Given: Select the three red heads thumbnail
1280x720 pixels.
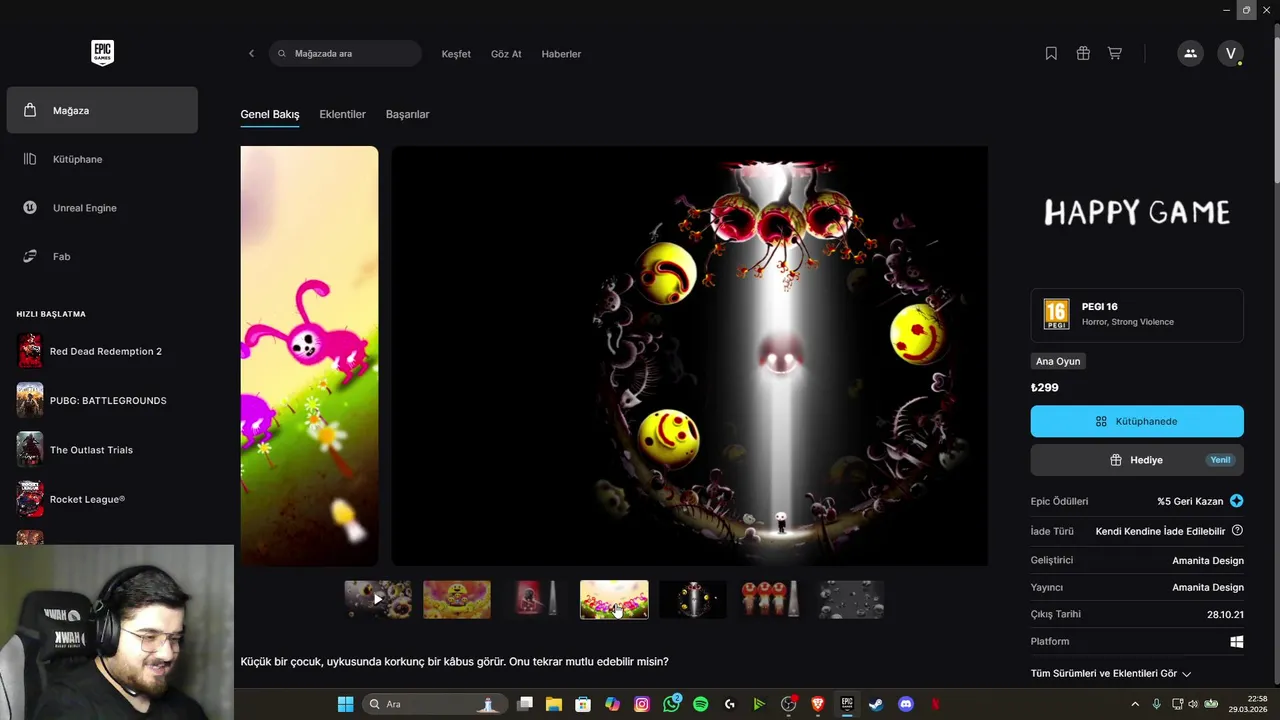Looking at the screenshot, I should point(771,600).
